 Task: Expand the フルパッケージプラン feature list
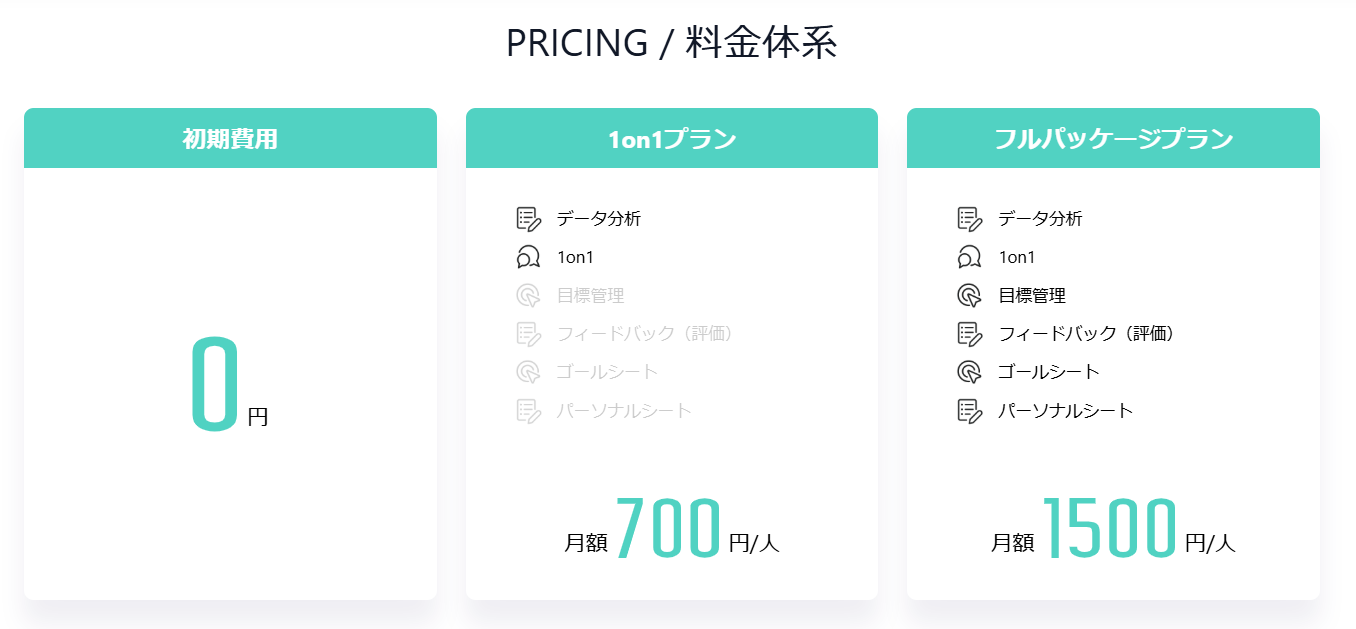tap(1113, 313)
